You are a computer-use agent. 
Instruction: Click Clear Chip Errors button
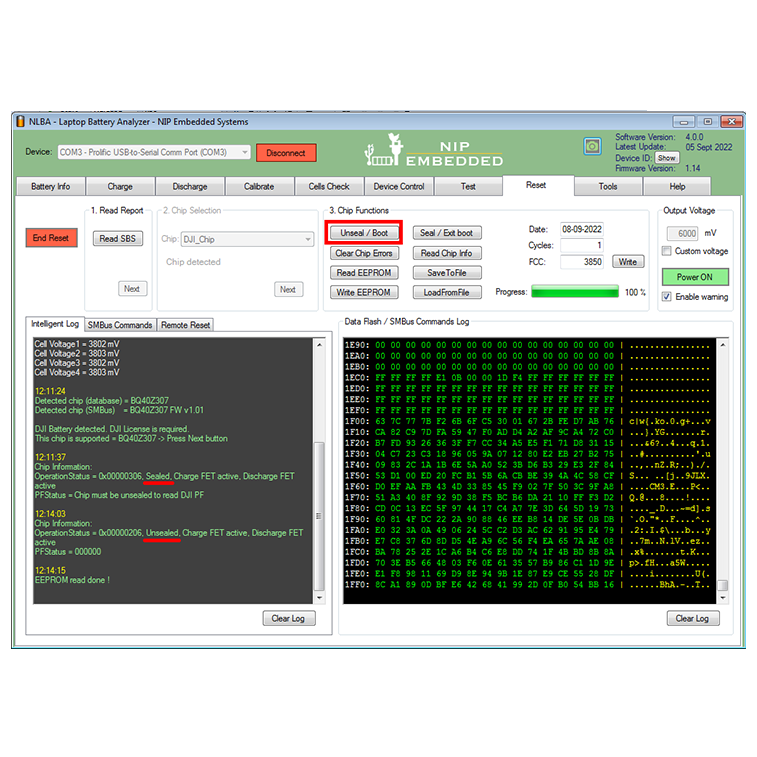click(364, 253)
